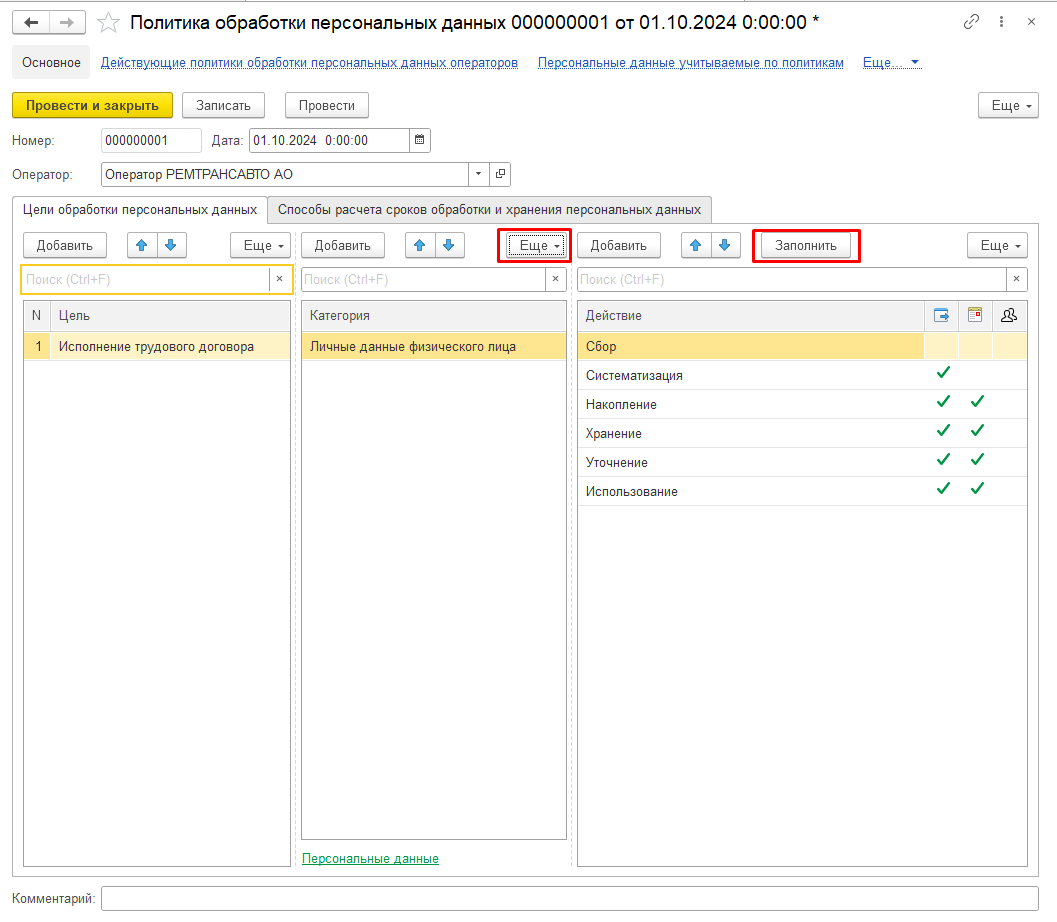Viewport: 1057px width, 922px height.
Task: Open the Оператор record with open-form icon
Action: (x=500, y=174)
